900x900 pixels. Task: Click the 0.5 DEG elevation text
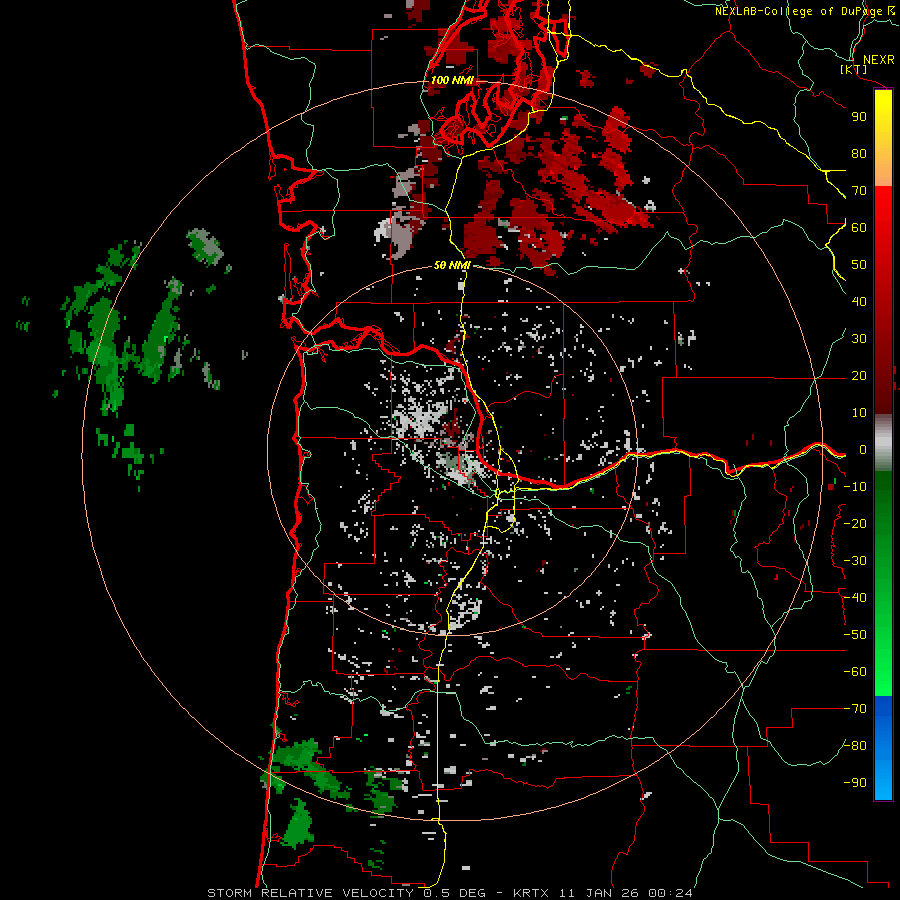(x=455, y=893)
